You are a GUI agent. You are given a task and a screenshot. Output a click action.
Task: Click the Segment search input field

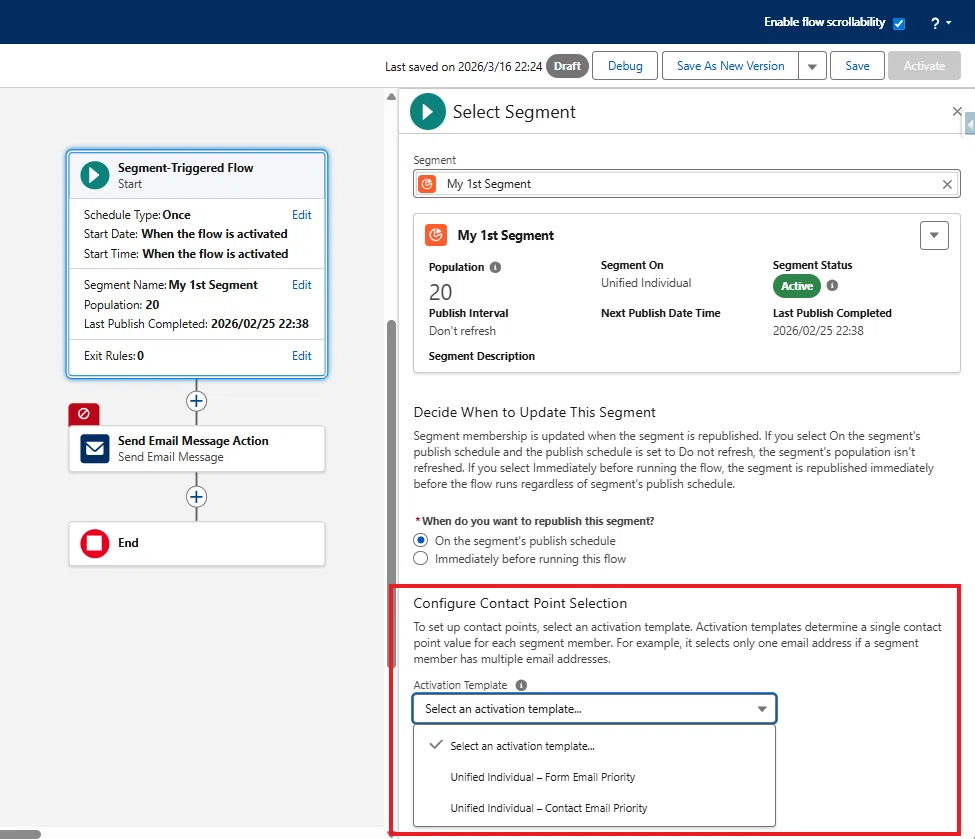click(686, 184)
